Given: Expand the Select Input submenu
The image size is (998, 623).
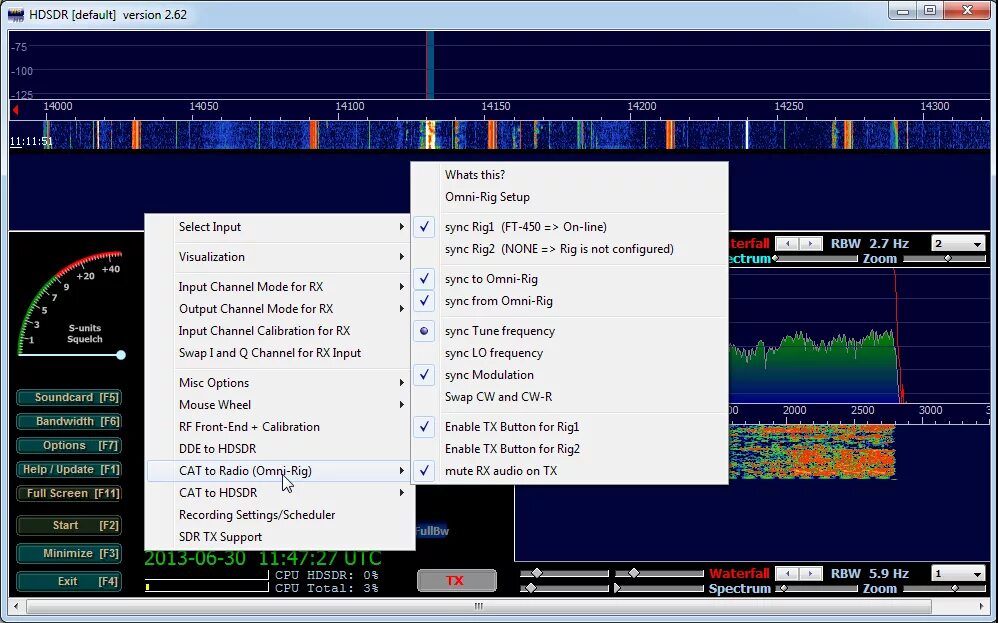Looking at the screenshot, I should (x=279, y=227).
